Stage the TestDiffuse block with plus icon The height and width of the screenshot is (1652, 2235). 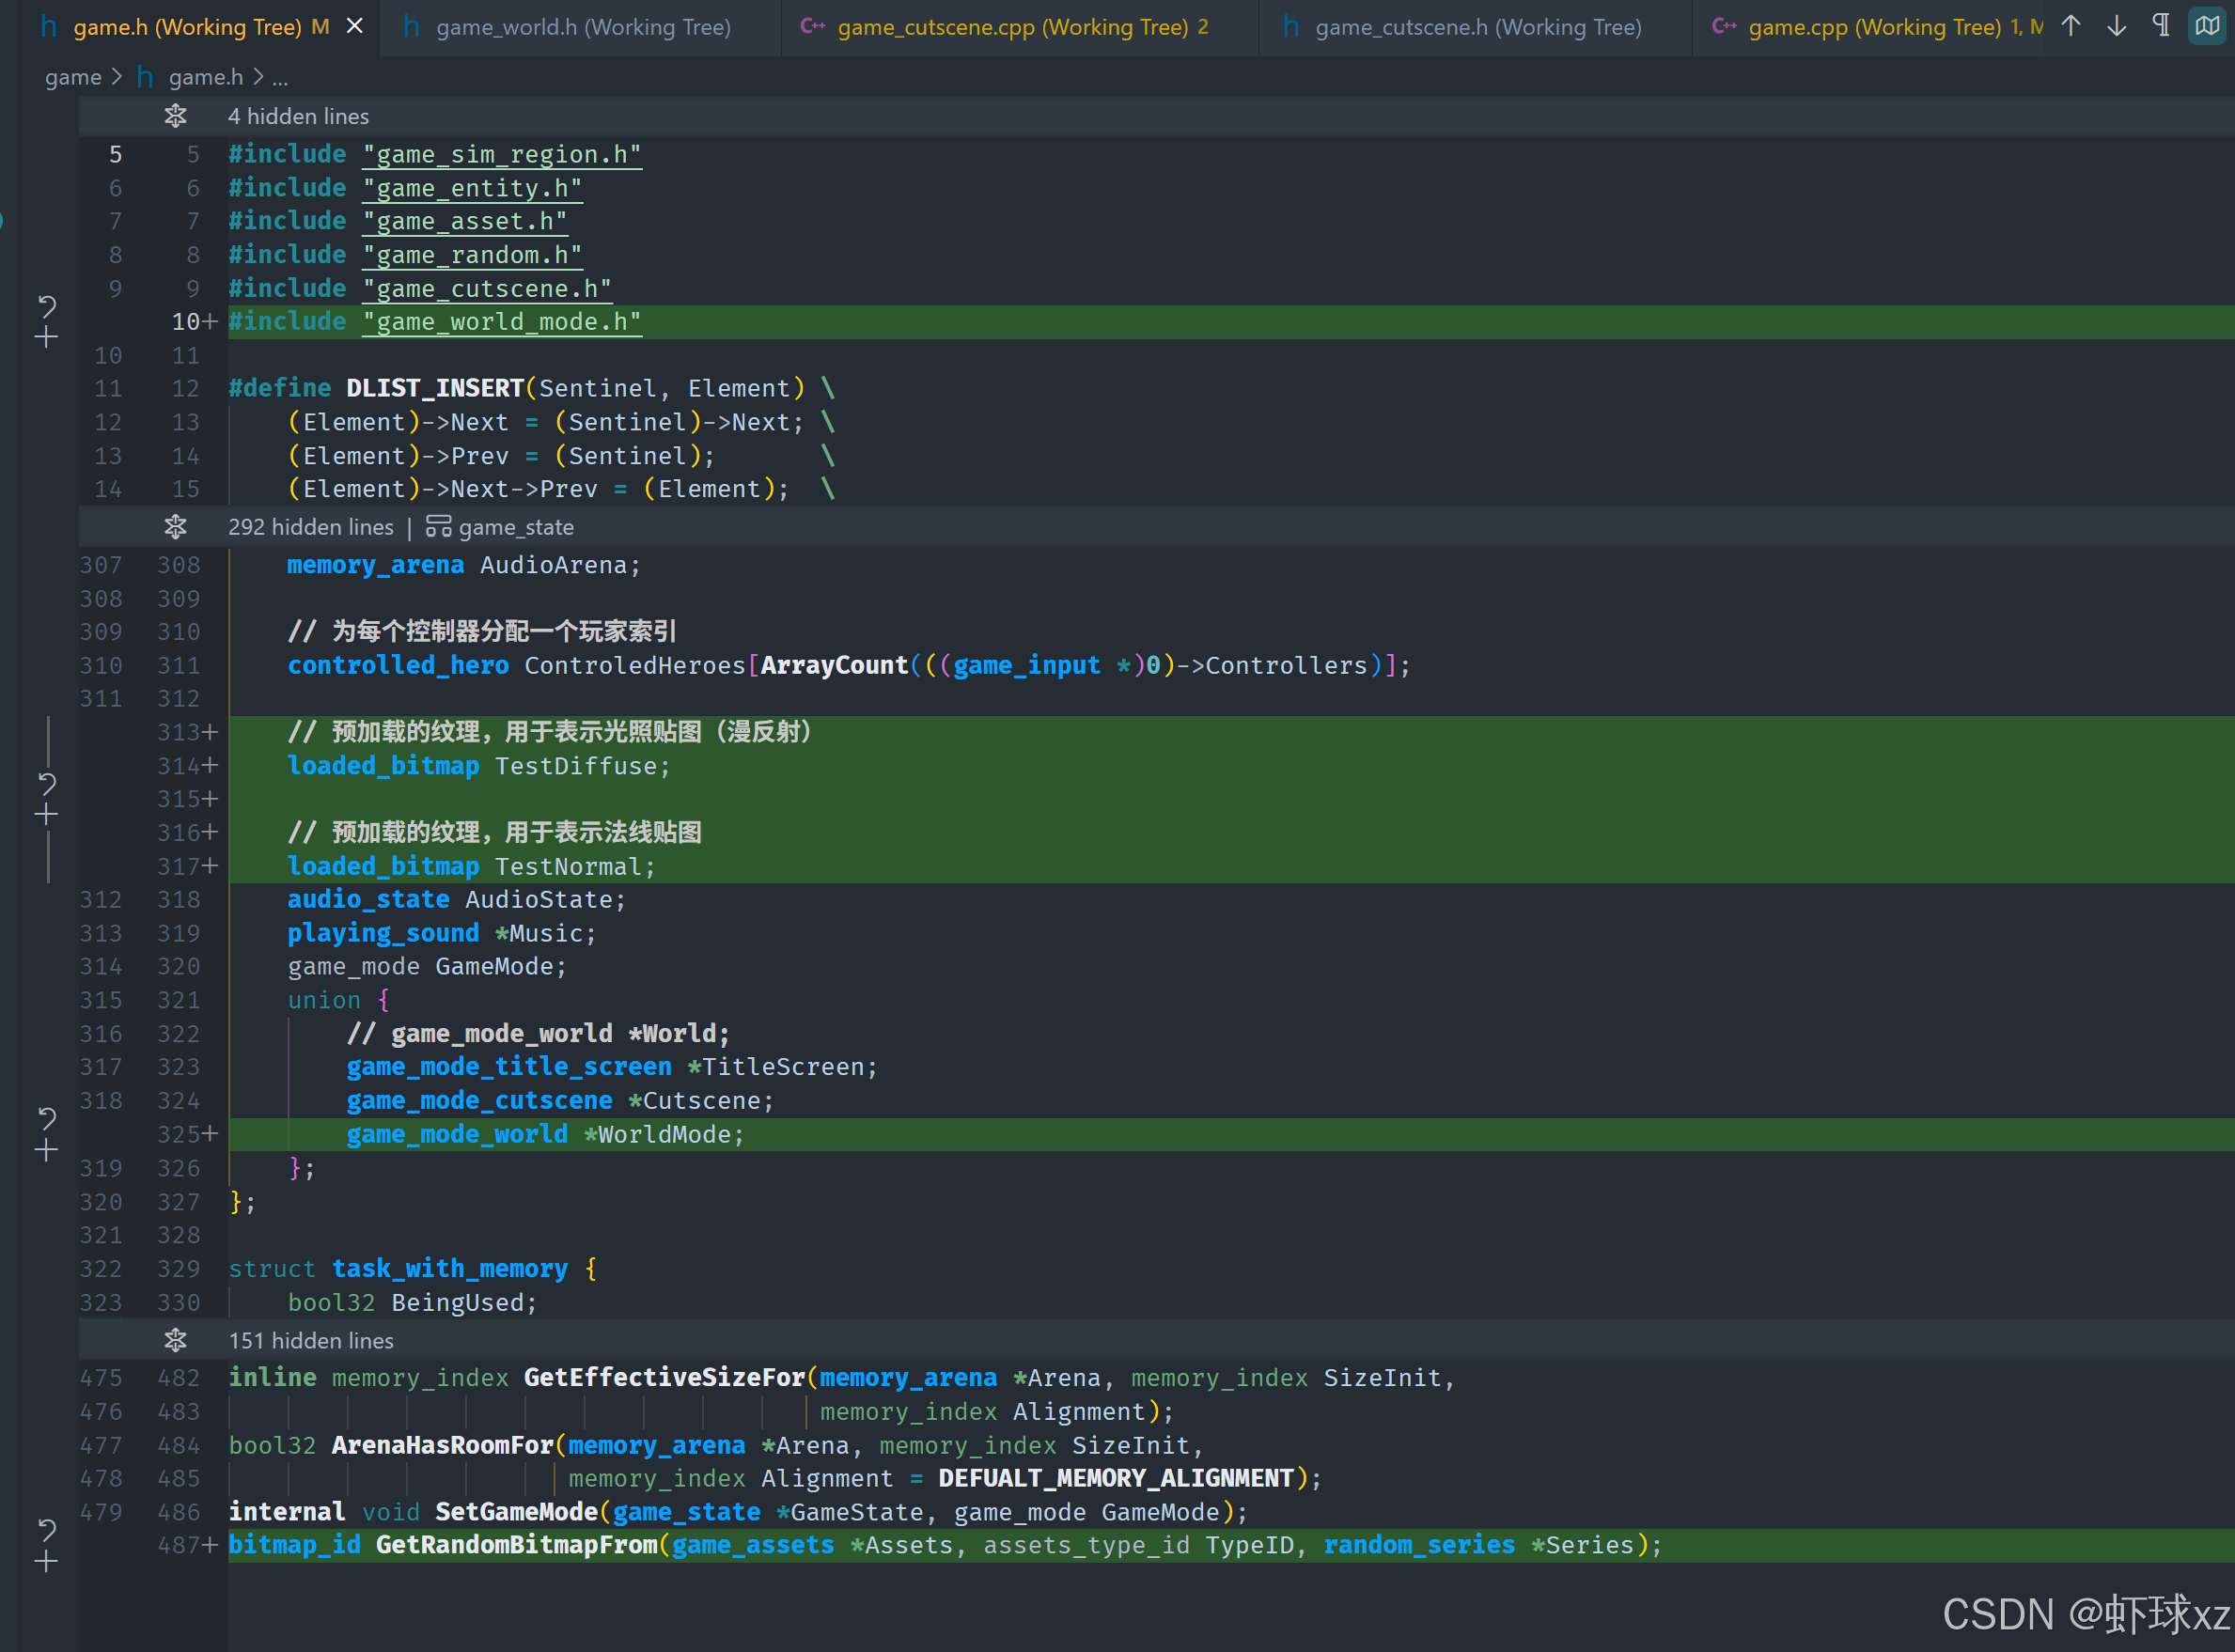(x=46, y=815)
